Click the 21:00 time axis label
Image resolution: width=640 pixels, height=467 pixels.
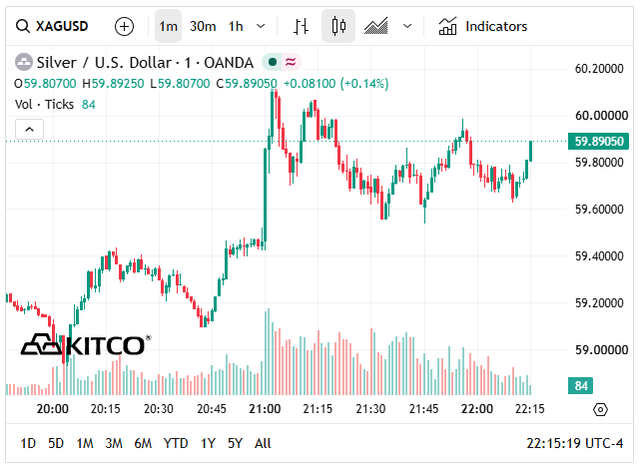click(x=265, y=409)
